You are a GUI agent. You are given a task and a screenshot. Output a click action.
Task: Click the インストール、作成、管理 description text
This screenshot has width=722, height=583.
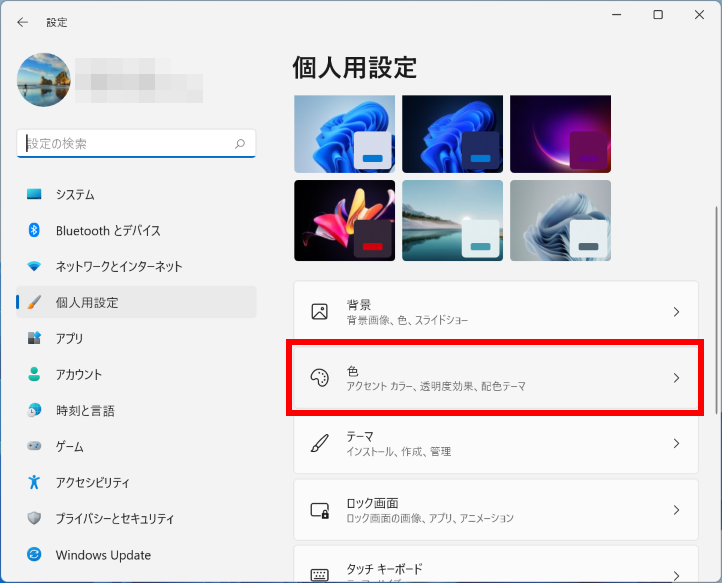(x=399, y=452)
